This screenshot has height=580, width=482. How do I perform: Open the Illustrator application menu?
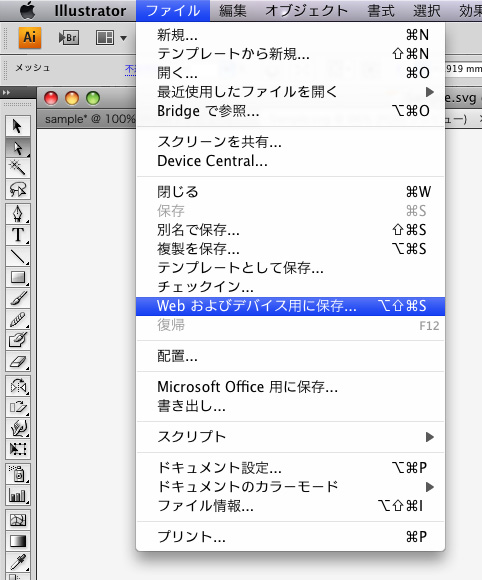90,11
